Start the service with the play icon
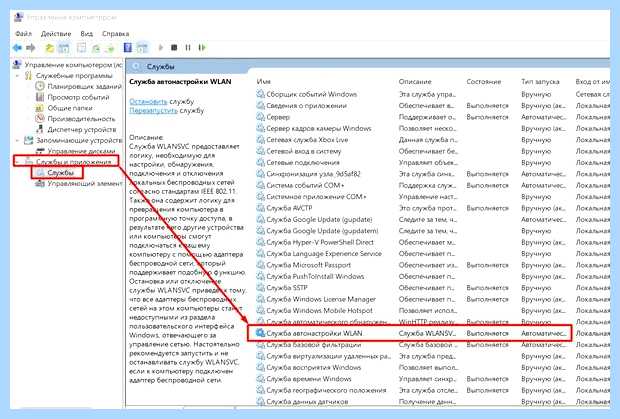The width and height of the screenshot is (620, 419). (161, 48)
